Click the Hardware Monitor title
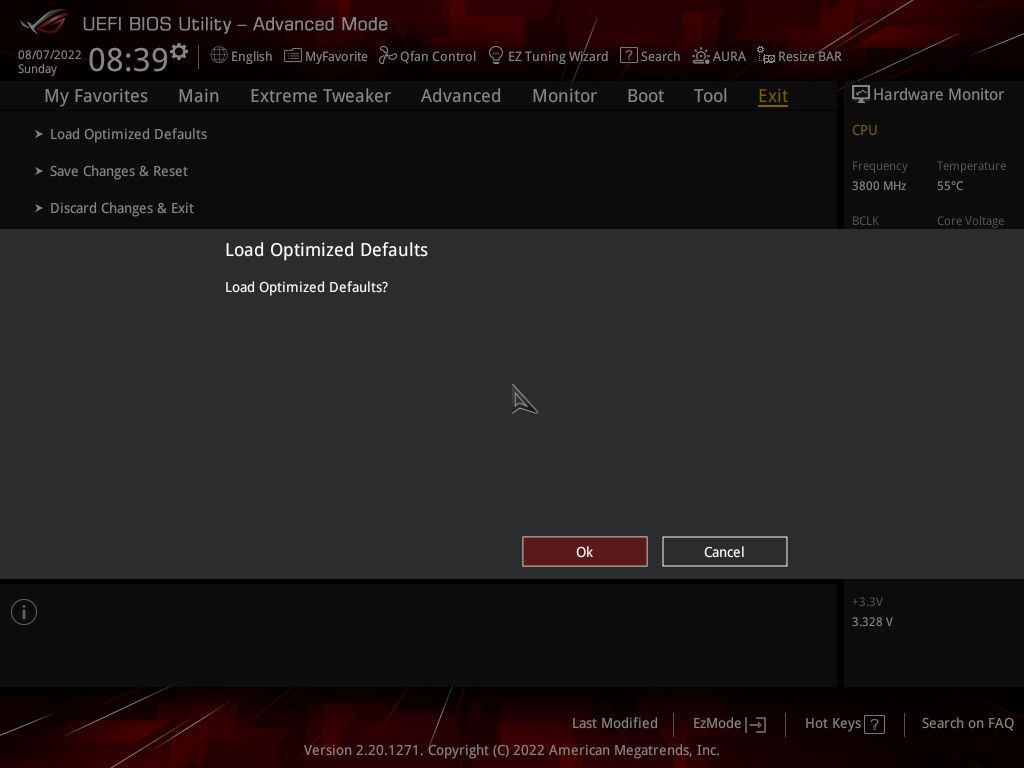This screenshot has width=1024, height=768. [x=938, y=95]
